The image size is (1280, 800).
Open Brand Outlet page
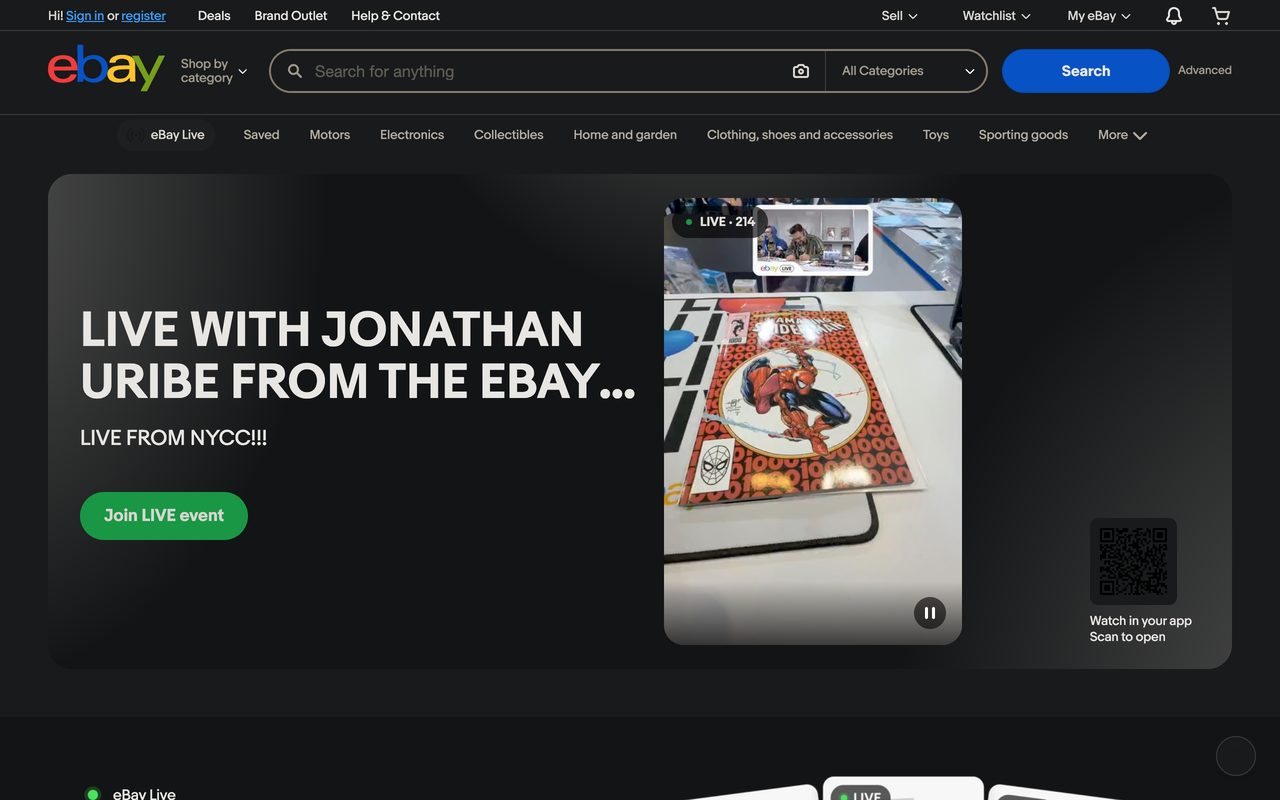pos(291,16)
